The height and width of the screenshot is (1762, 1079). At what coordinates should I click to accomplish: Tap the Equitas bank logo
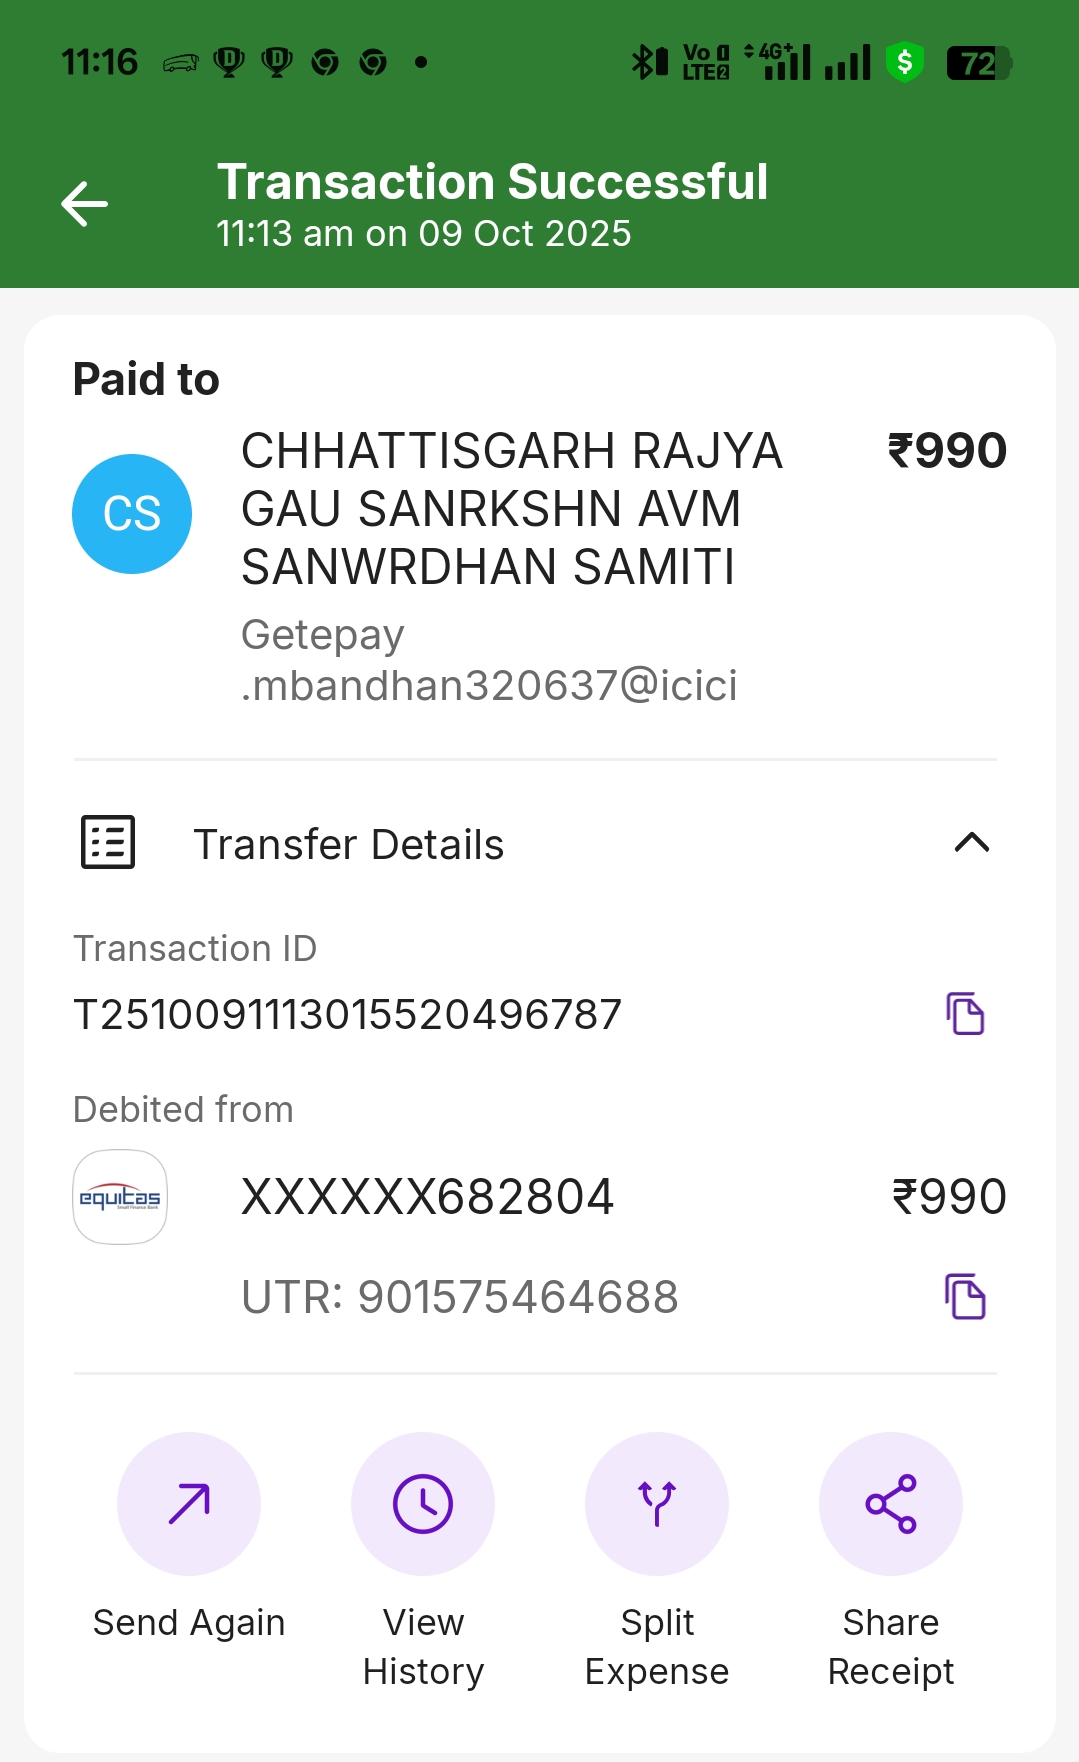coord(120,1197)
